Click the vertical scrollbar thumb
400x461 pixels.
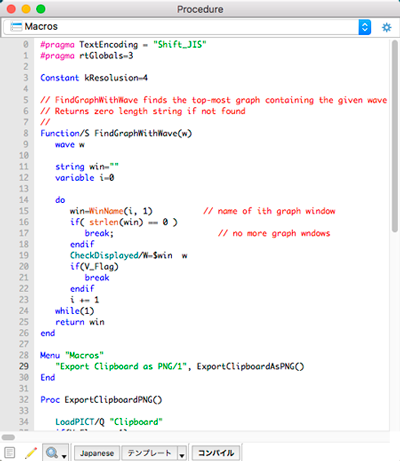tap(395, 136)
